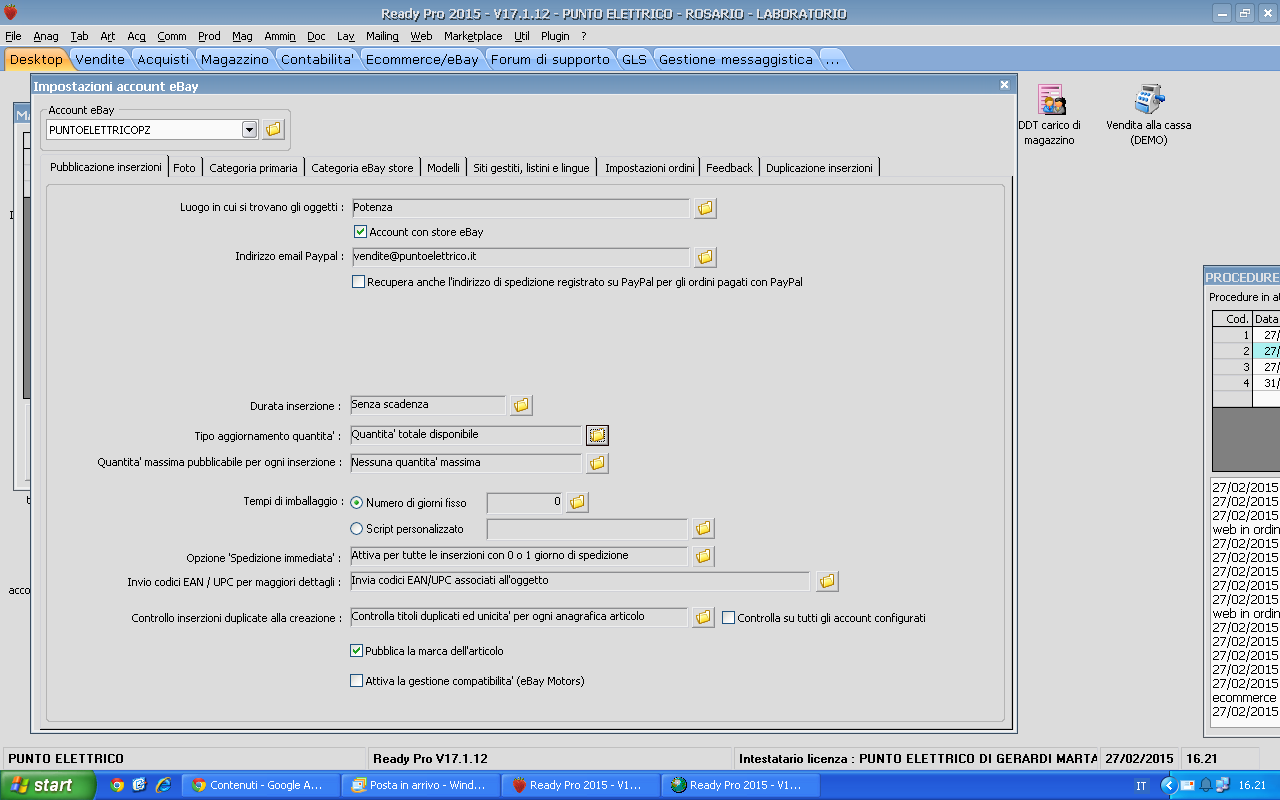Select Numero di giorni fisso radio button
This screenshot has width=1280, height=800.
(357, 503)
